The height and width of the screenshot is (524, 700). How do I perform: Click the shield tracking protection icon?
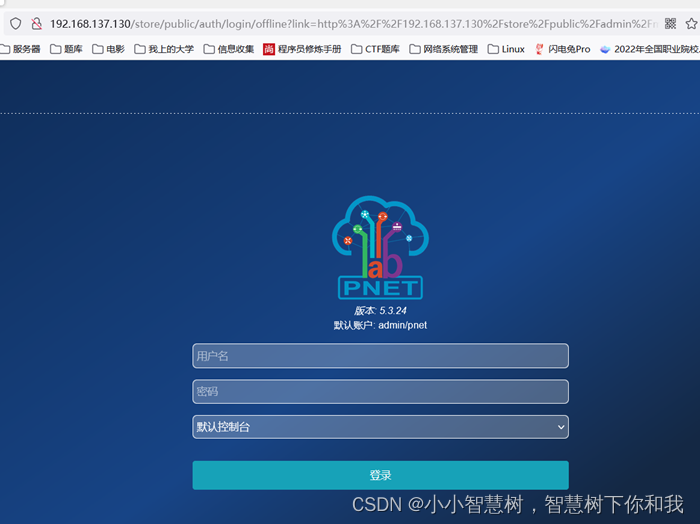pos(16,24)
